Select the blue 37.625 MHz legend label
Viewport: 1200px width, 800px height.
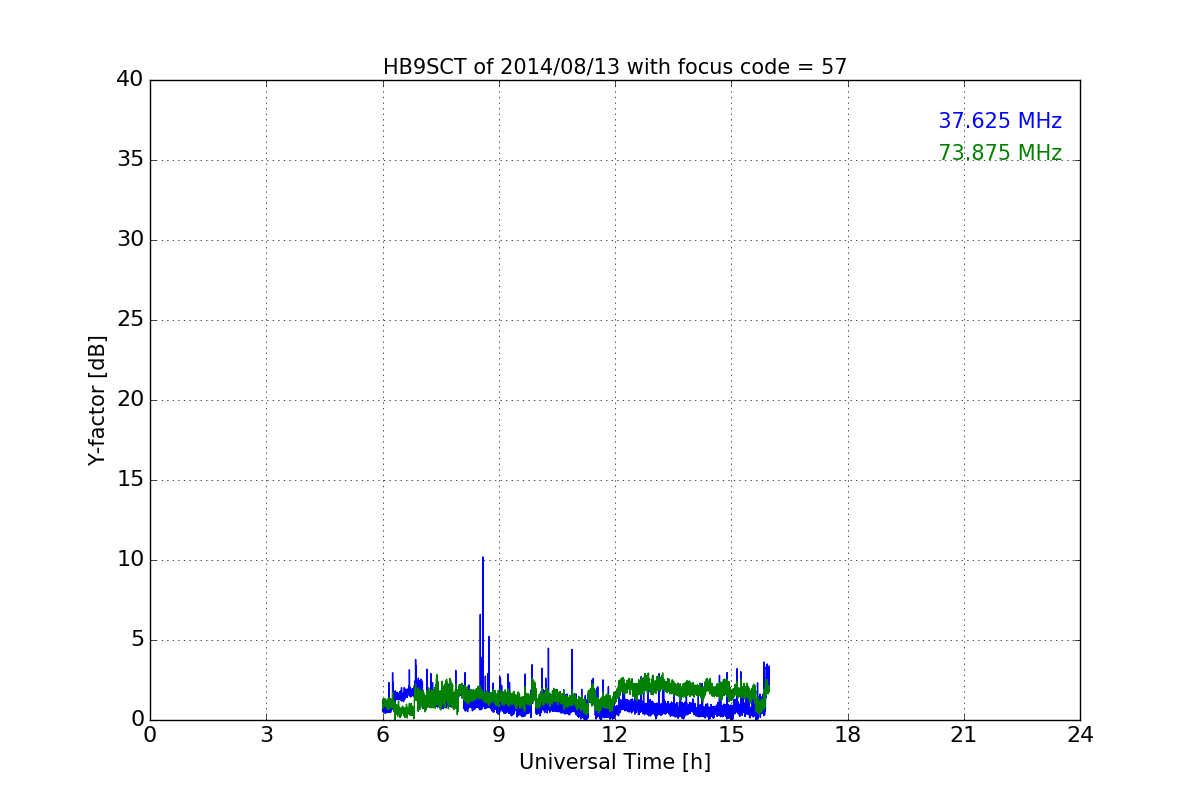tap(1000, 121)
